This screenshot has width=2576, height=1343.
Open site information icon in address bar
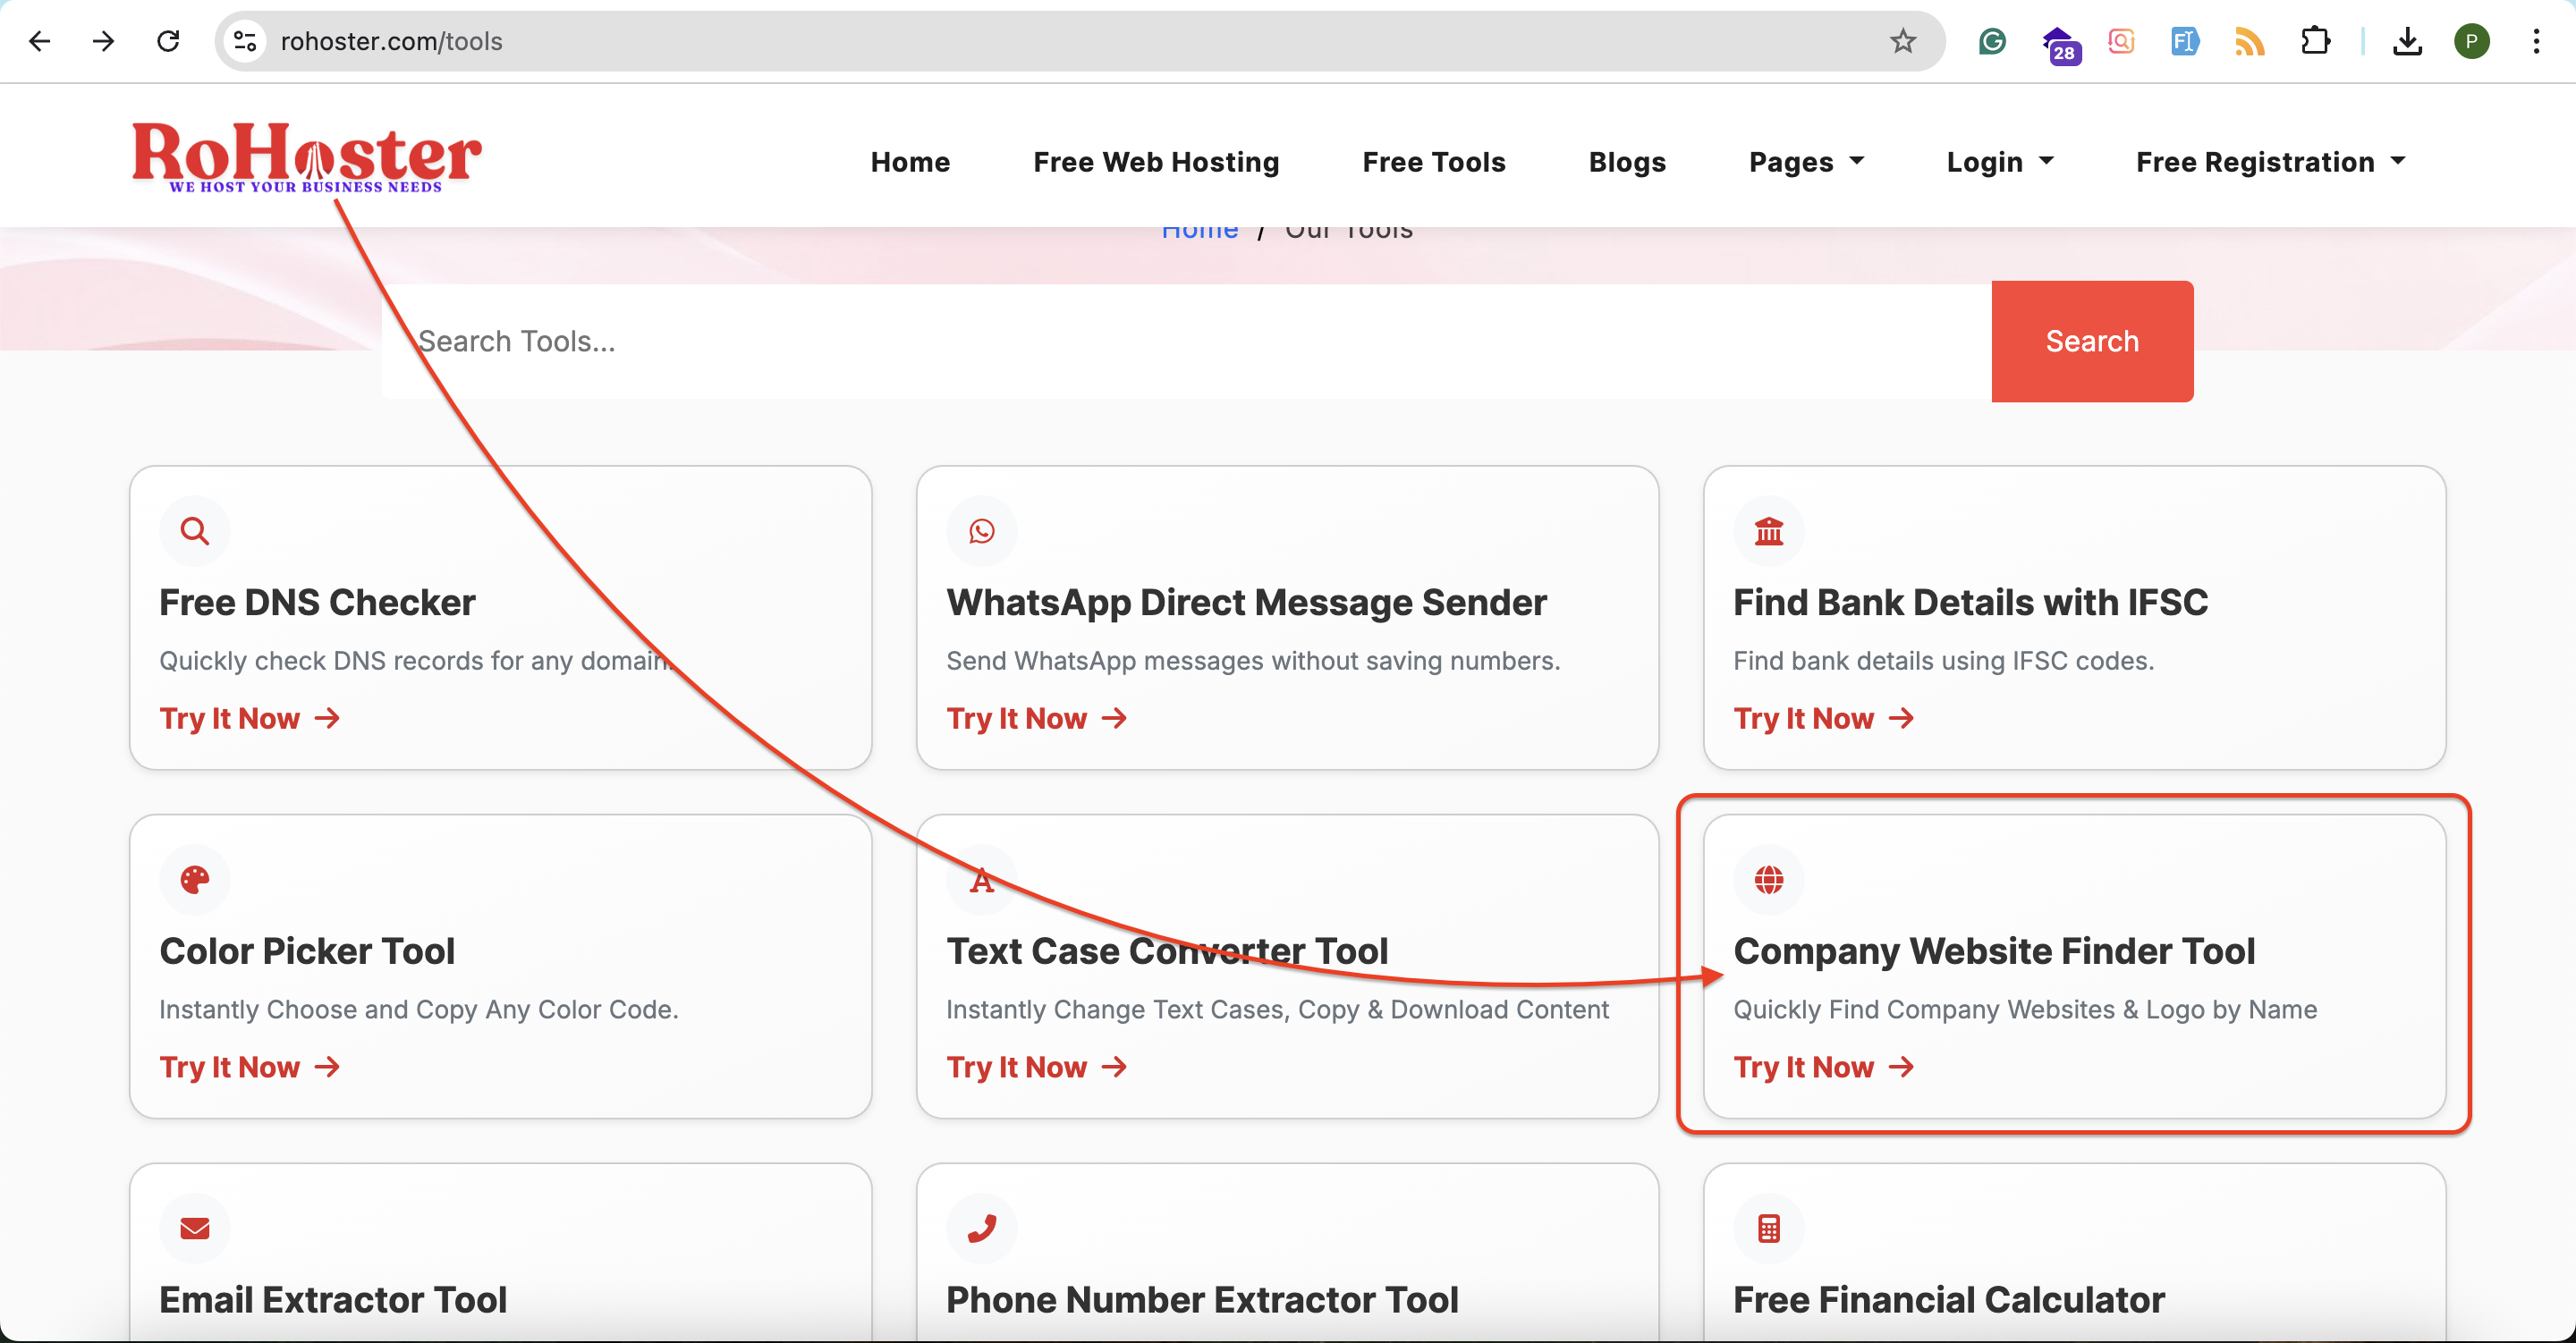[245, 41]
